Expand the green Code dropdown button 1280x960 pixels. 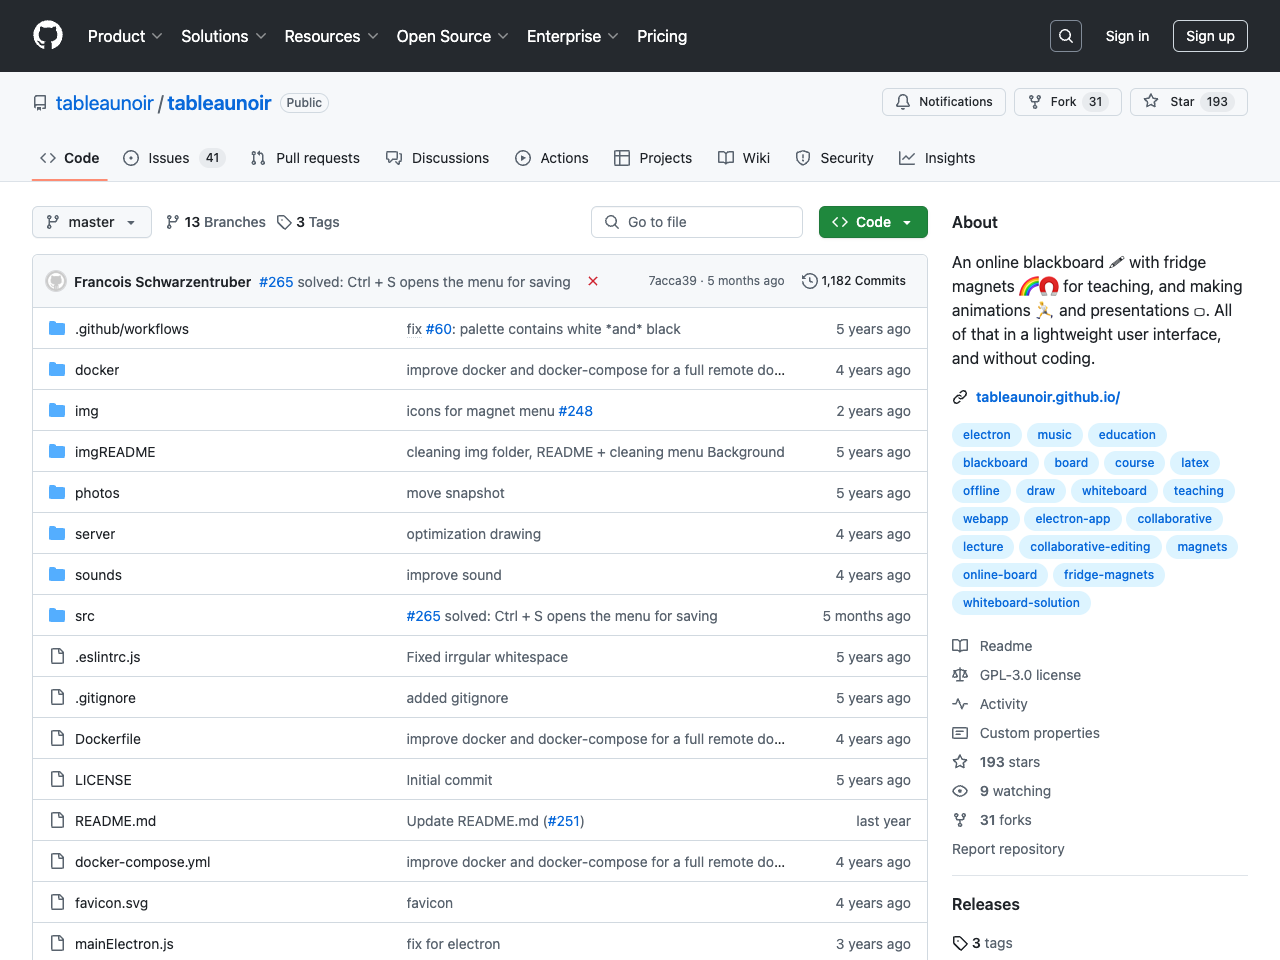click(873, 222)
